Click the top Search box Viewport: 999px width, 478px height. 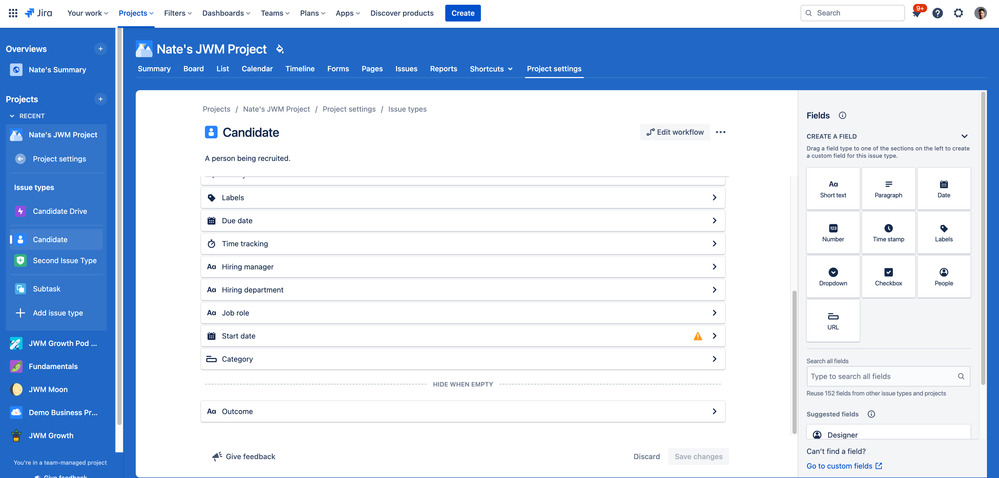pyautogui.click(x=852, y=13)
